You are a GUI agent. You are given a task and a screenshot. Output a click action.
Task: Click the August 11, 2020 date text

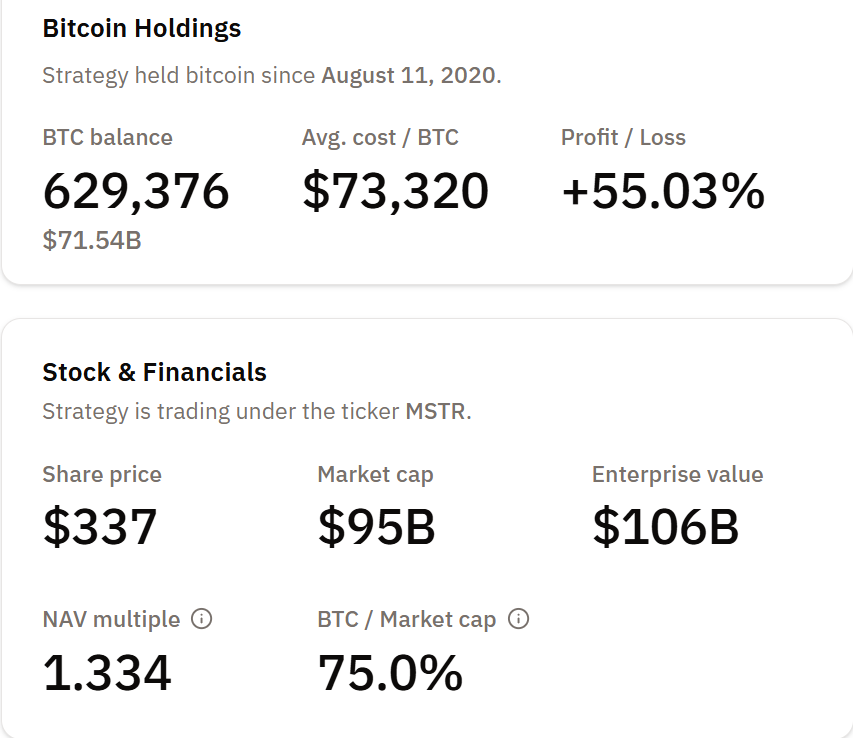[408, 76]
